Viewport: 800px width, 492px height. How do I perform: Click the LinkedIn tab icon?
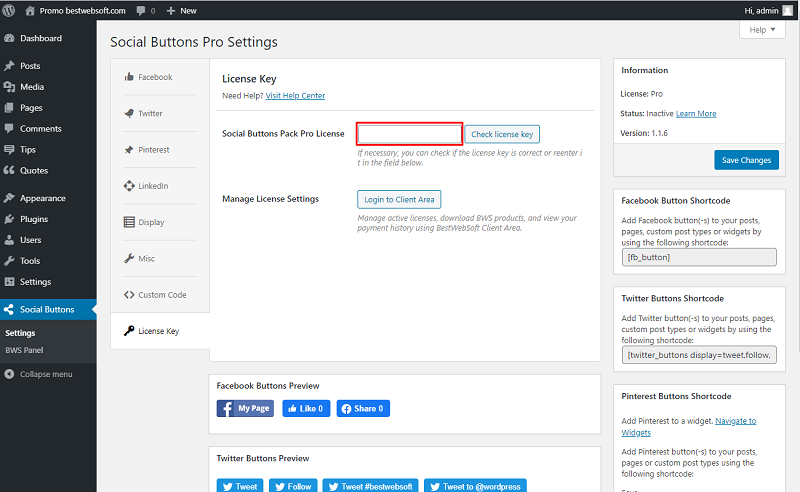129,186
